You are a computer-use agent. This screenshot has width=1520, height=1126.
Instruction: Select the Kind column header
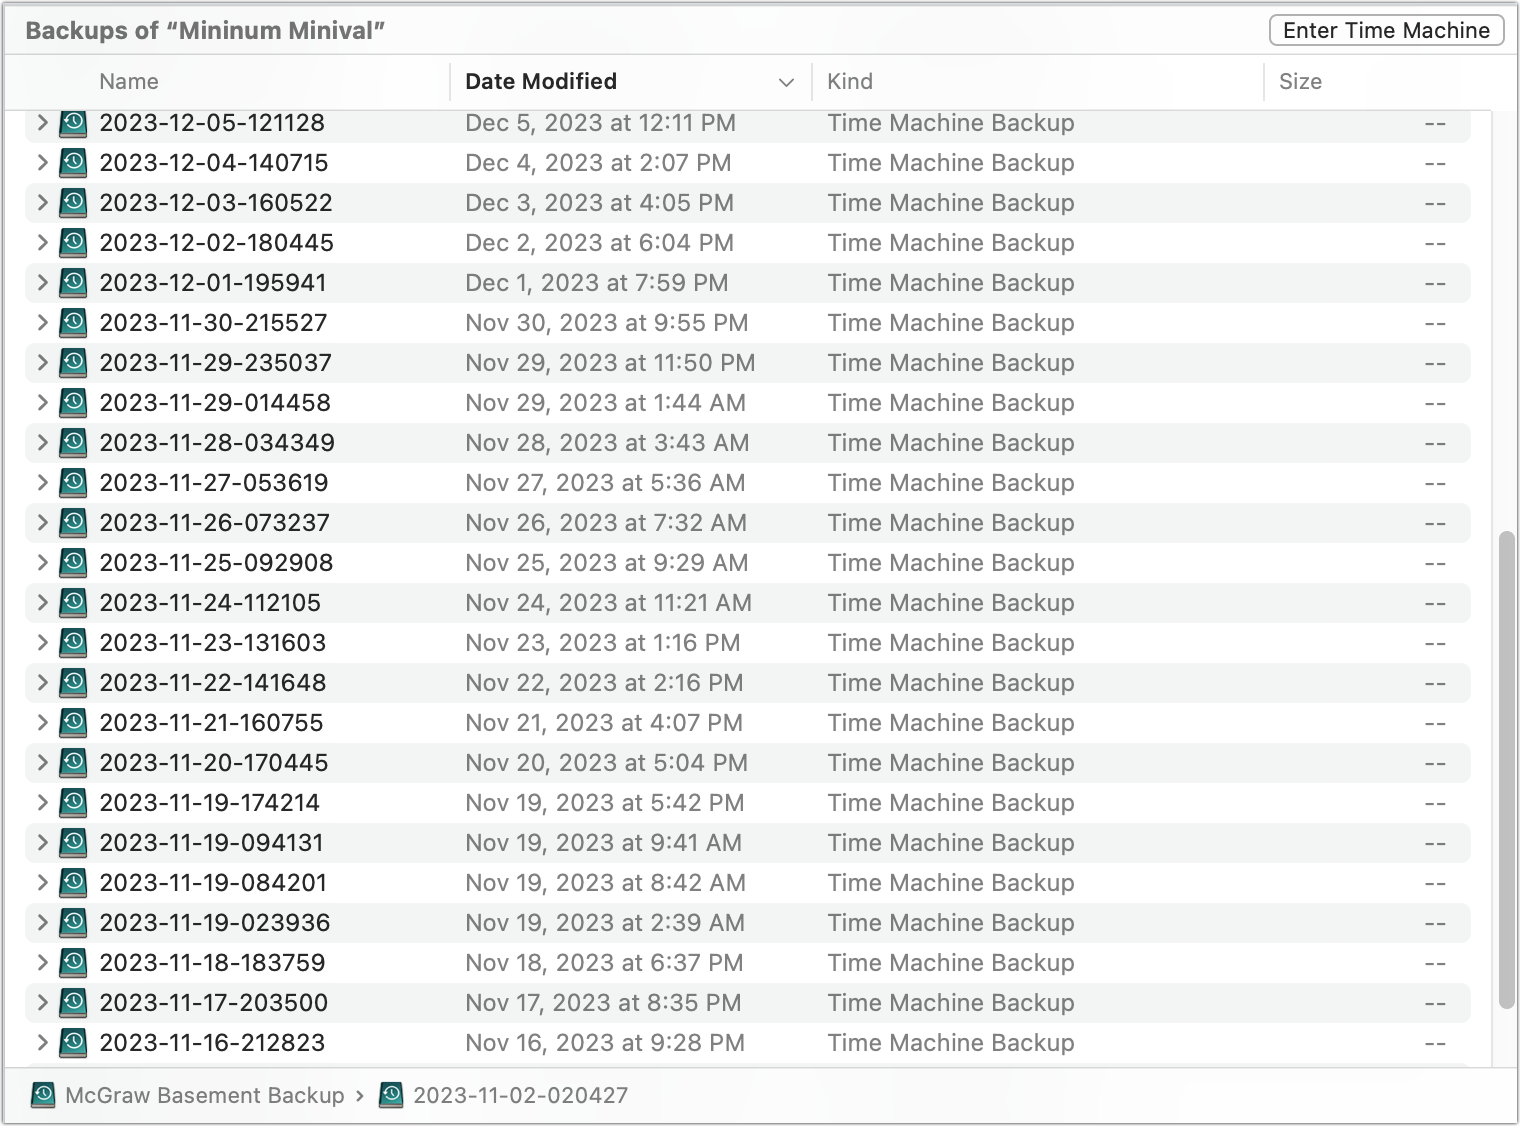[849, 82]
